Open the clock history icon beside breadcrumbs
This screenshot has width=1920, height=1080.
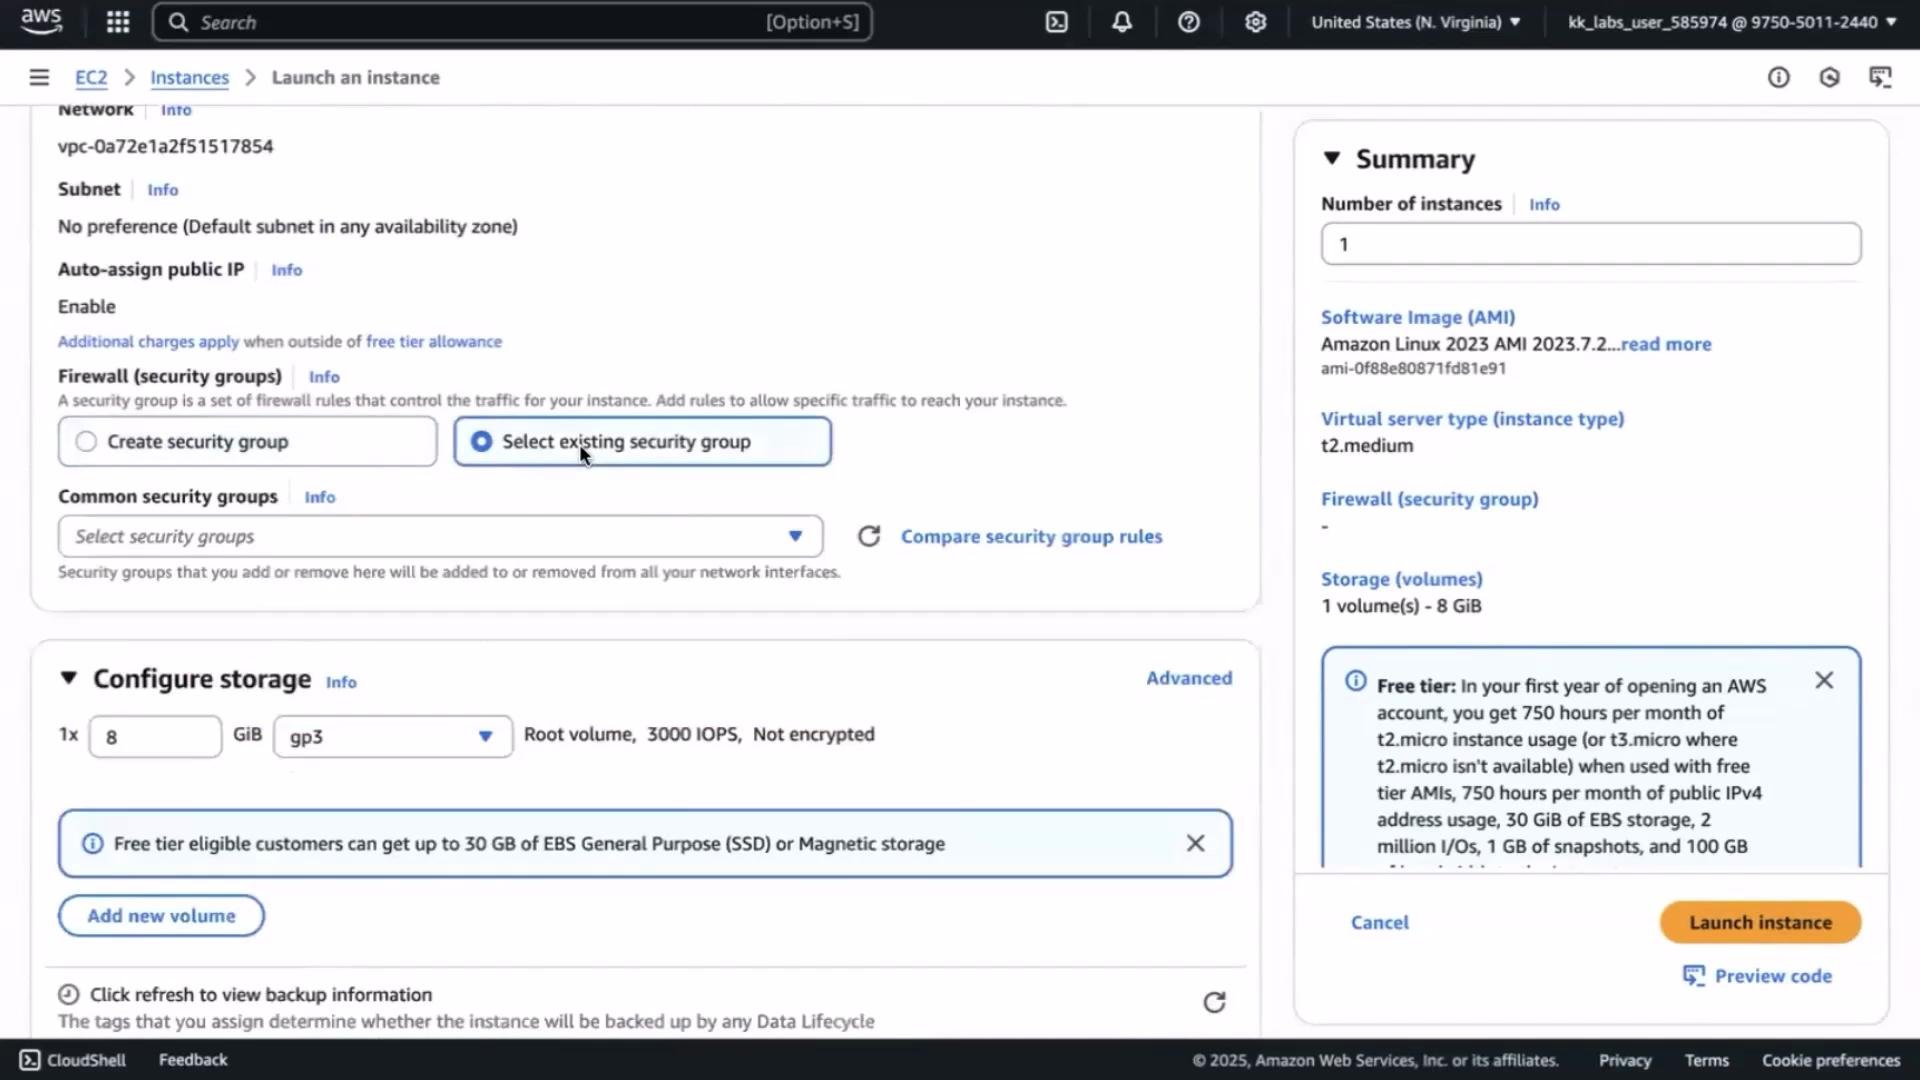pos(1829,77)
